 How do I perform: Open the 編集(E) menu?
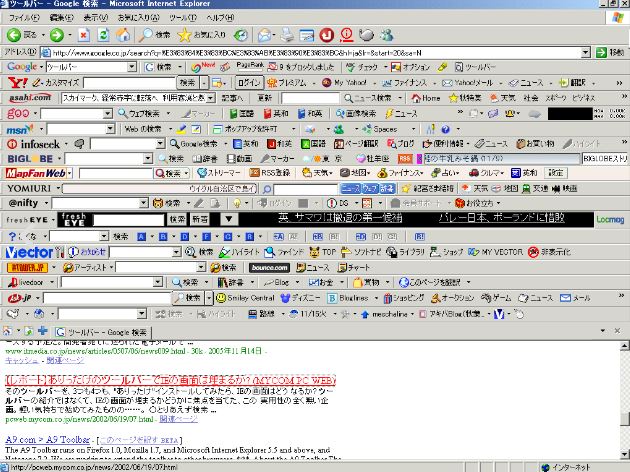point(61,18)
